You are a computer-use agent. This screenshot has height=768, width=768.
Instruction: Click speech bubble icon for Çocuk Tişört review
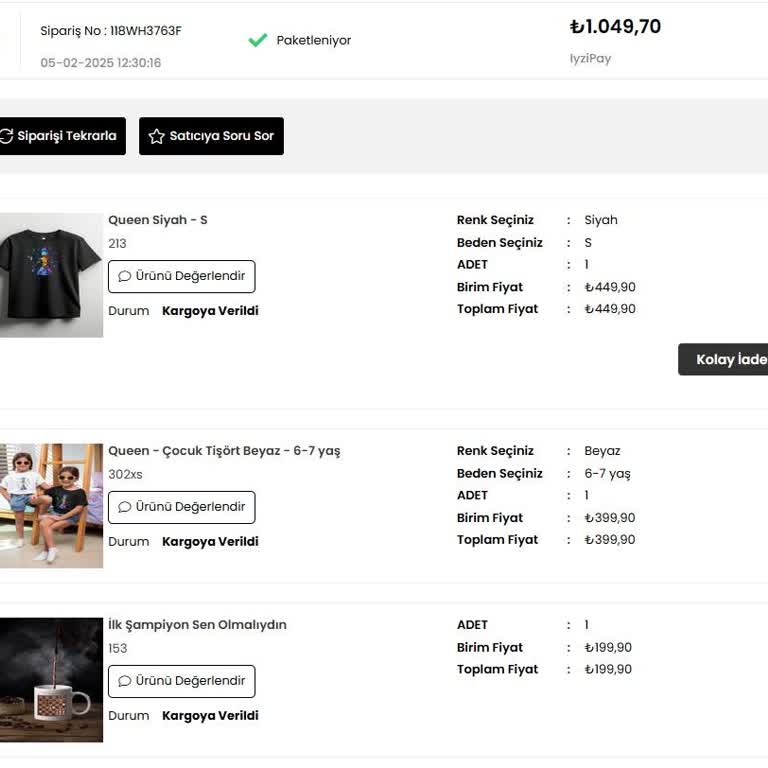[x=125, y=507]
